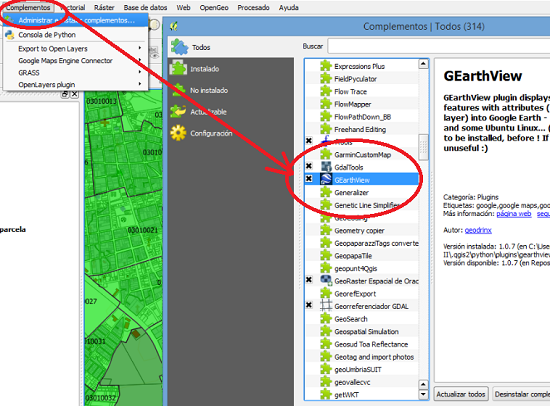Click the Generalizer plugin icon
This screenshot has width=550, height=406.
(326, 192)
